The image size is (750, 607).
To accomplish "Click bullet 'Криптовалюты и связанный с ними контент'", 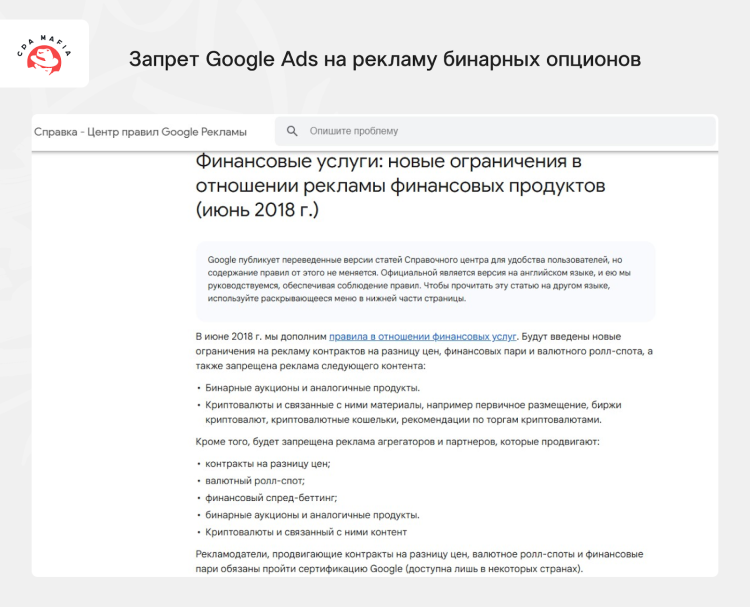I will 306,532.
